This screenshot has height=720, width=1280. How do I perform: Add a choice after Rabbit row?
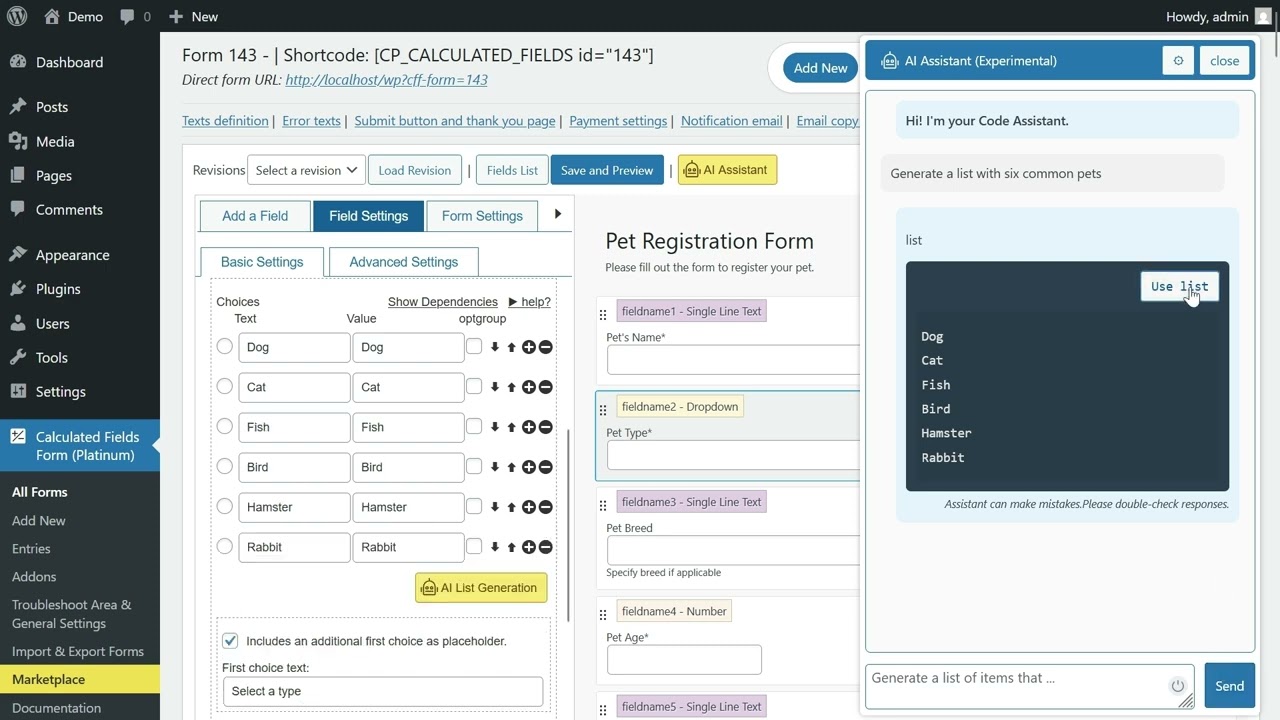(x=528, y=547)
